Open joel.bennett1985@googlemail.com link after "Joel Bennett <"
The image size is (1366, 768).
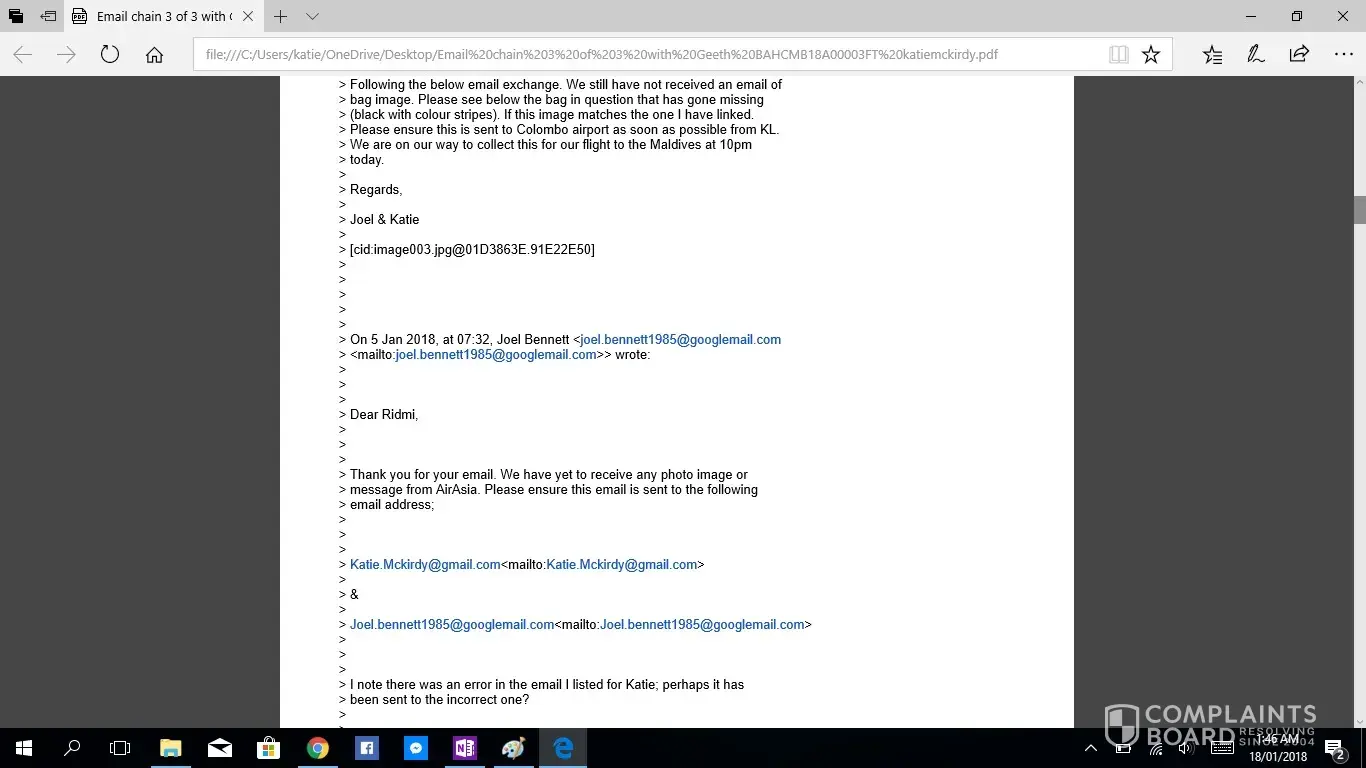(x=680, y=340)
